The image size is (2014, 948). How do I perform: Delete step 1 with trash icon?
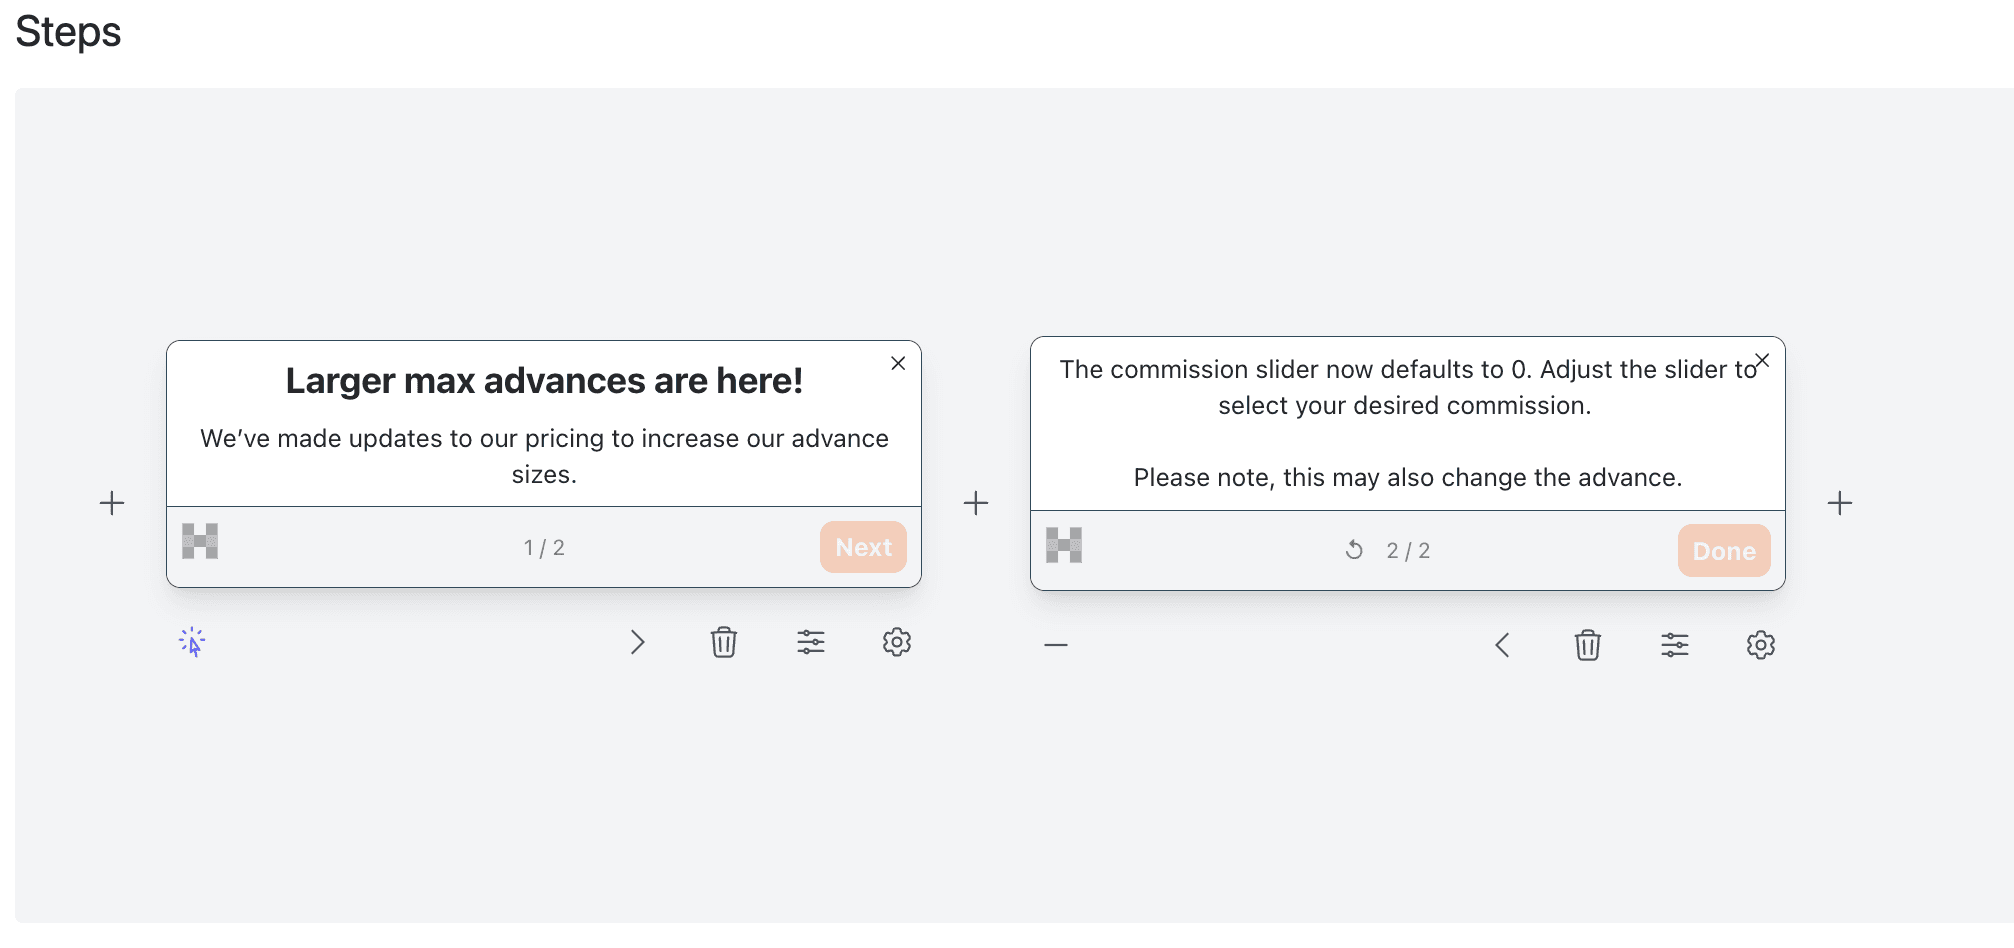[x=724, y=642]
